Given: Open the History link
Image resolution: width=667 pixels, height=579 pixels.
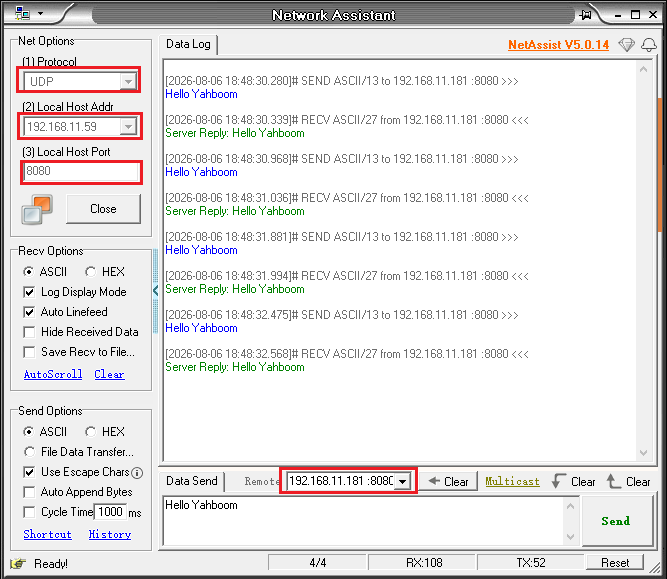Looking at the screenshot, I should click(x=110, y=534).
